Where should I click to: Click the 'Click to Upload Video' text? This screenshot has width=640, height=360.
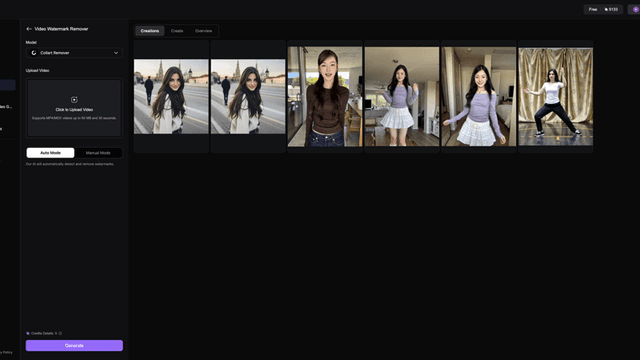coord(74,110)
